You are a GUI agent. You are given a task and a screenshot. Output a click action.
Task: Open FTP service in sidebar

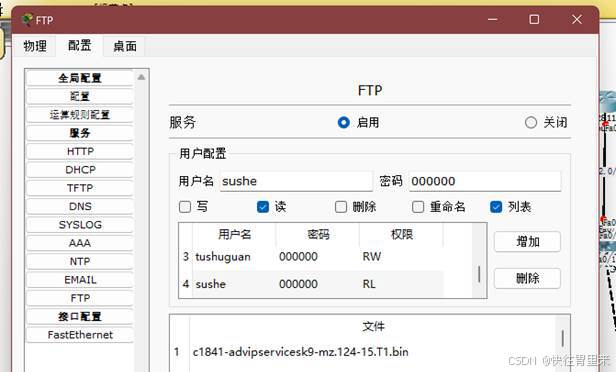80,298
